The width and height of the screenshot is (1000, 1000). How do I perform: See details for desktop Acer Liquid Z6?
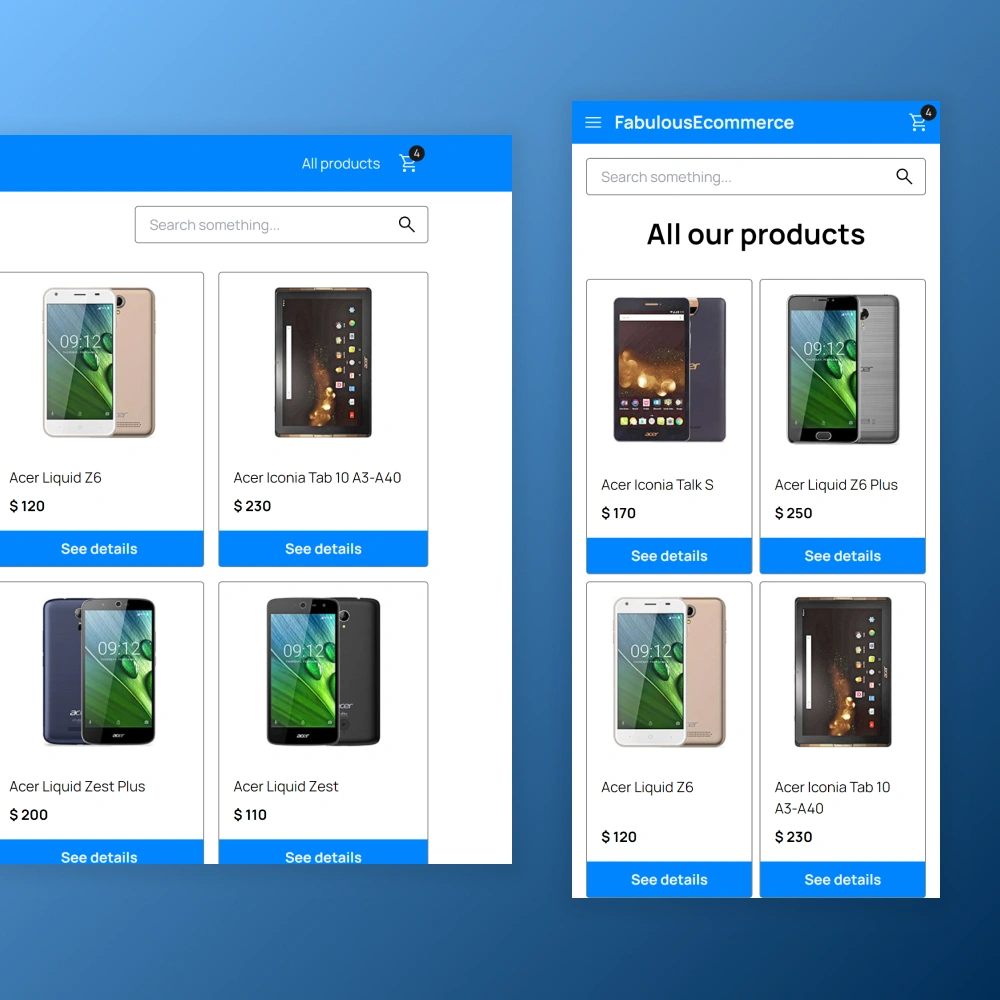point(99,548)
